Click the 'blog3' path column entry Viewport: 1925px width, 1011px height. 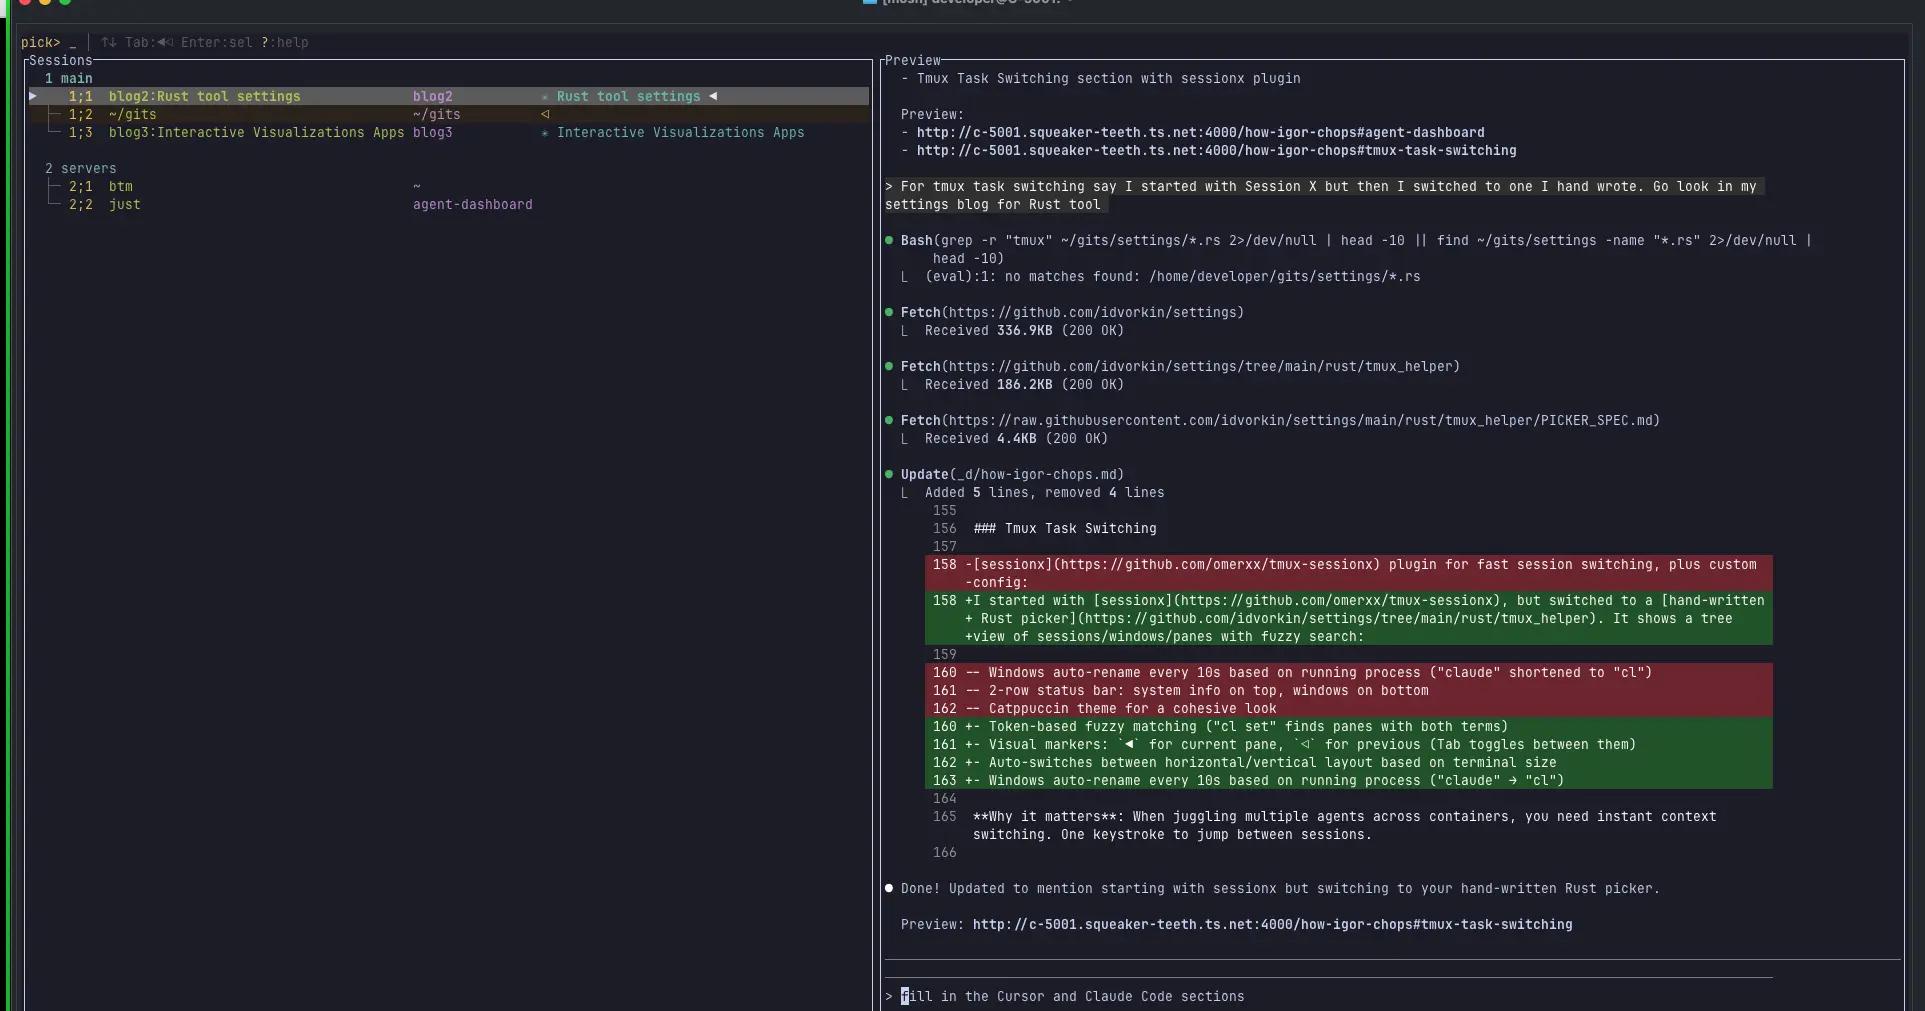(x=433, y=132)
